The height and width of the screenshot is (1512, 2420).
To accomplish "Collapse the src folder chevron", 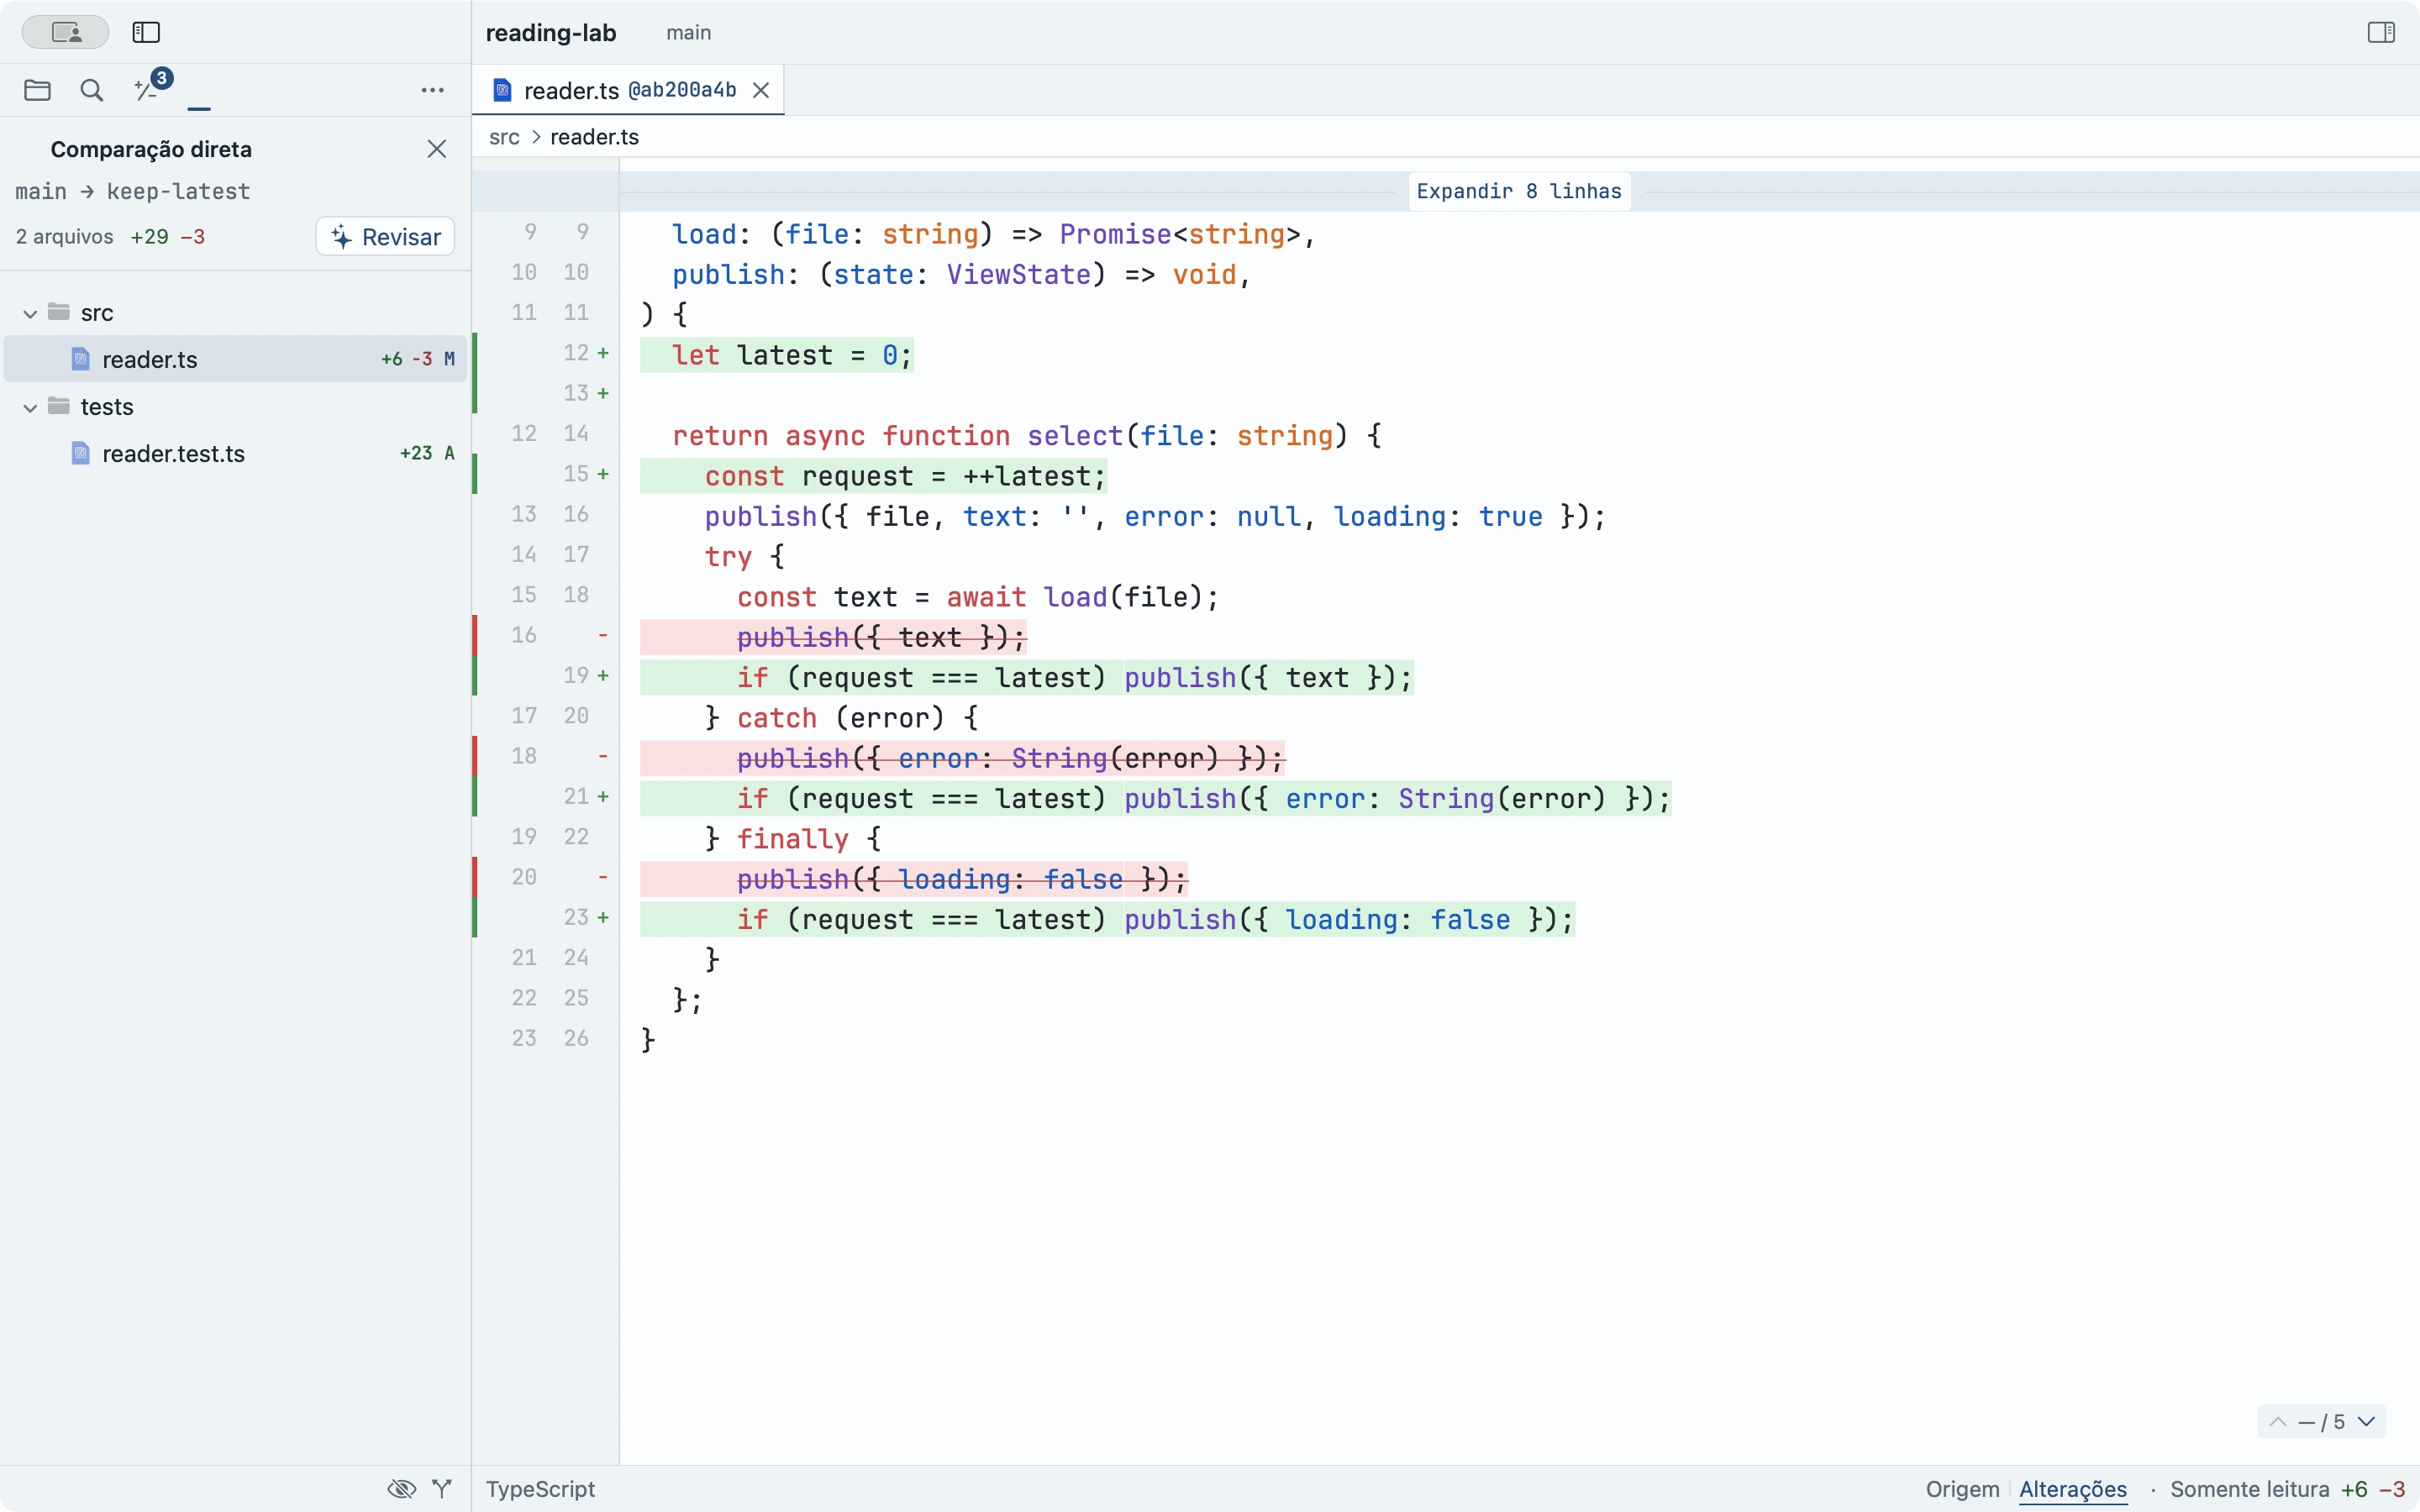I will pos(30,313).
